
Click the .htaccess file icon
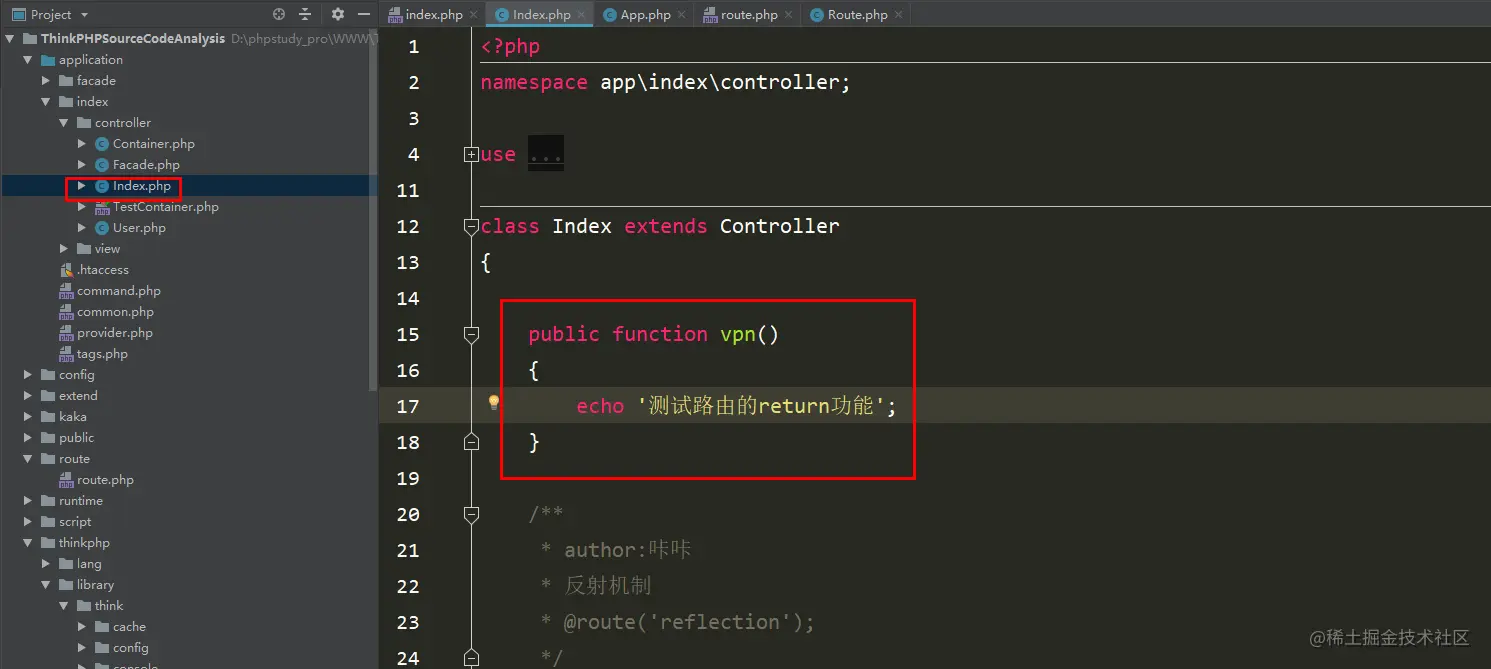coord(67,270)
